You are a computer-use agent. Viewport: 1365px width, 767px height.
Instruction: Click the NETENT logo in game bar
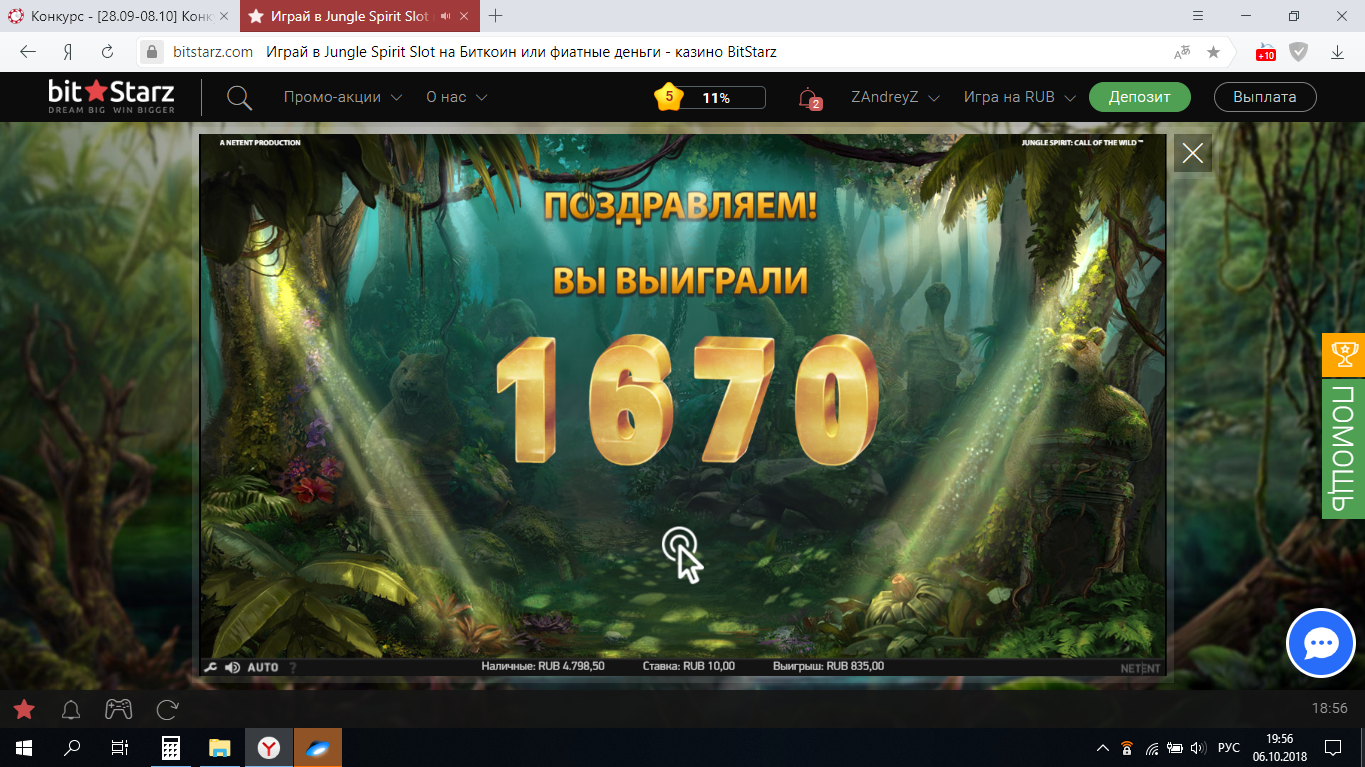(1140, 668)
